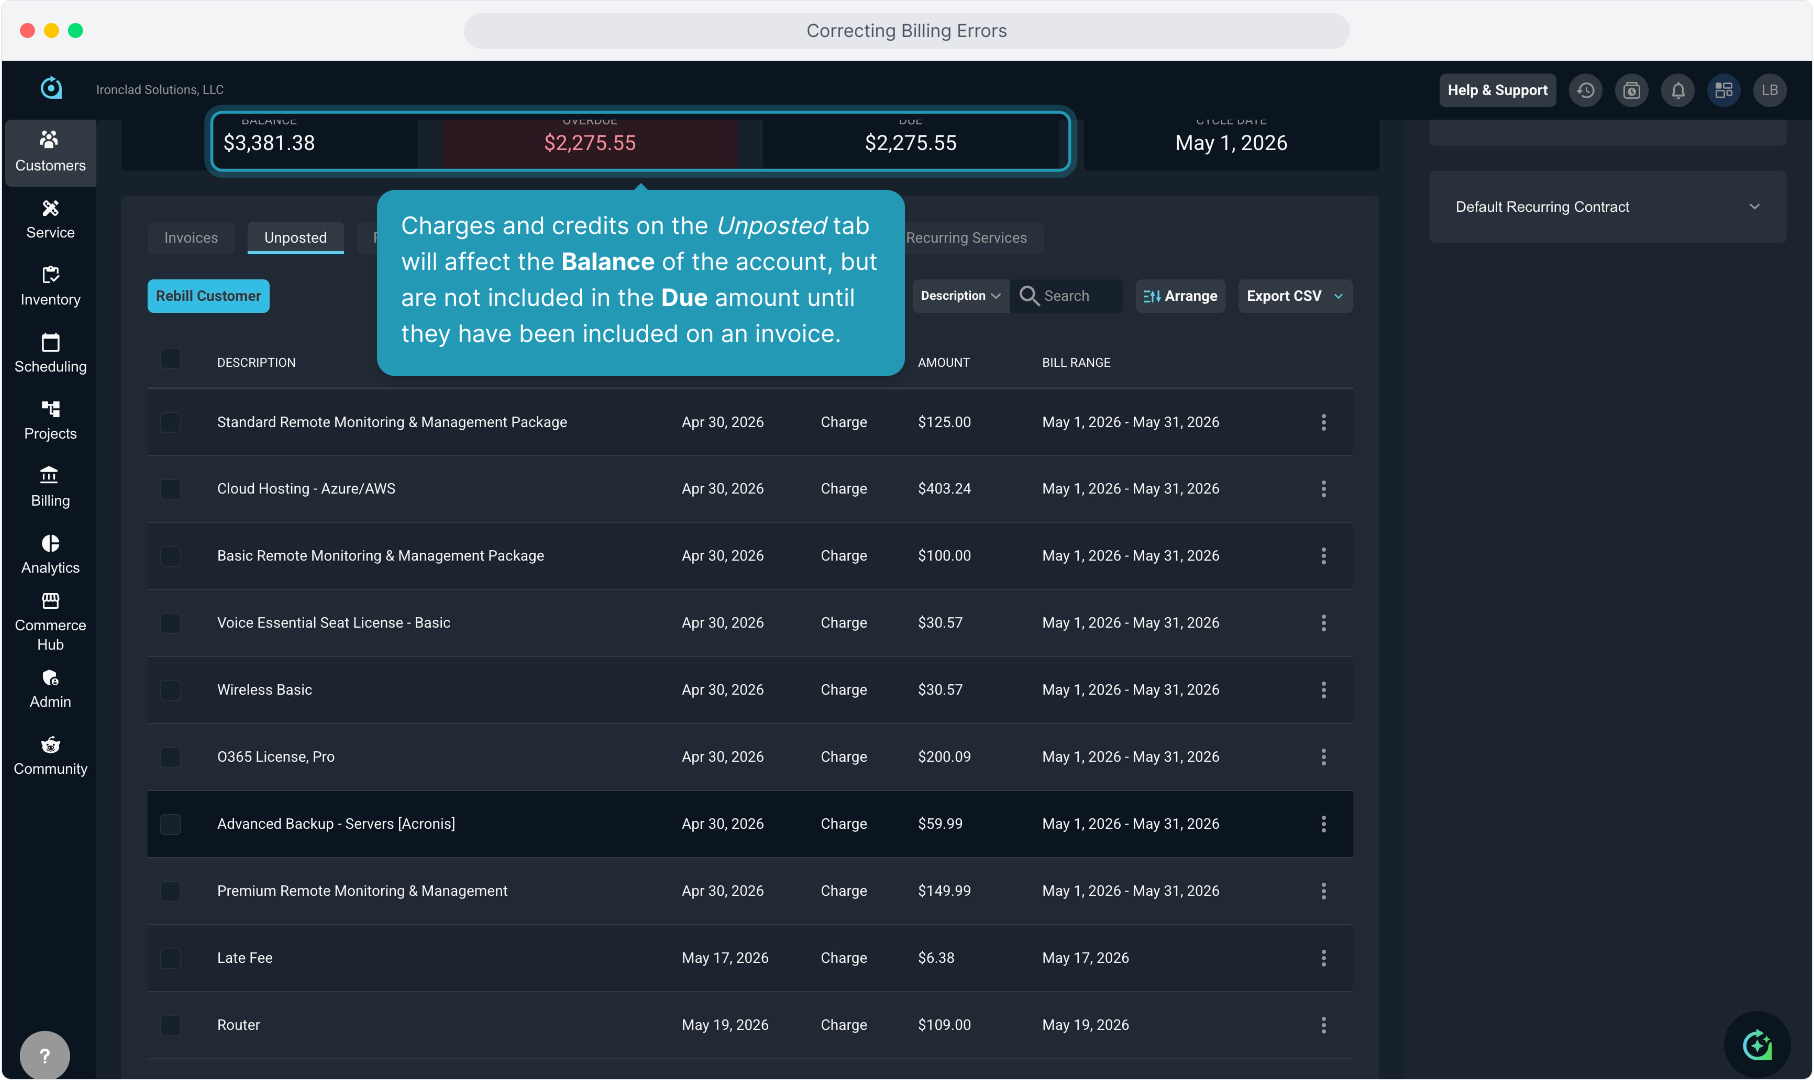Image resolution: width=1814 pixels, height=1080 pixels.
Task: Tick the Router row checkbox
Action: click(x=171, y=1025)
